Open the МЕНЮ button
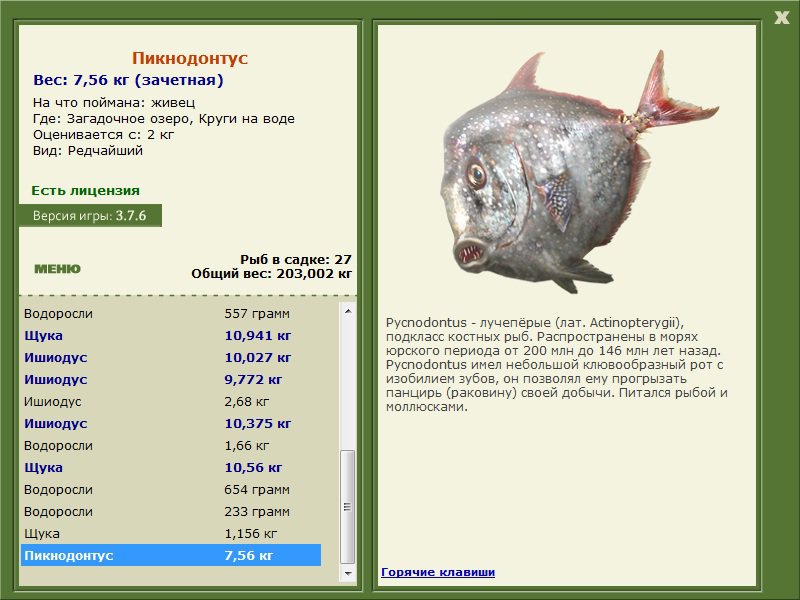This screenshot has height=600, width=800. (57, 269)
